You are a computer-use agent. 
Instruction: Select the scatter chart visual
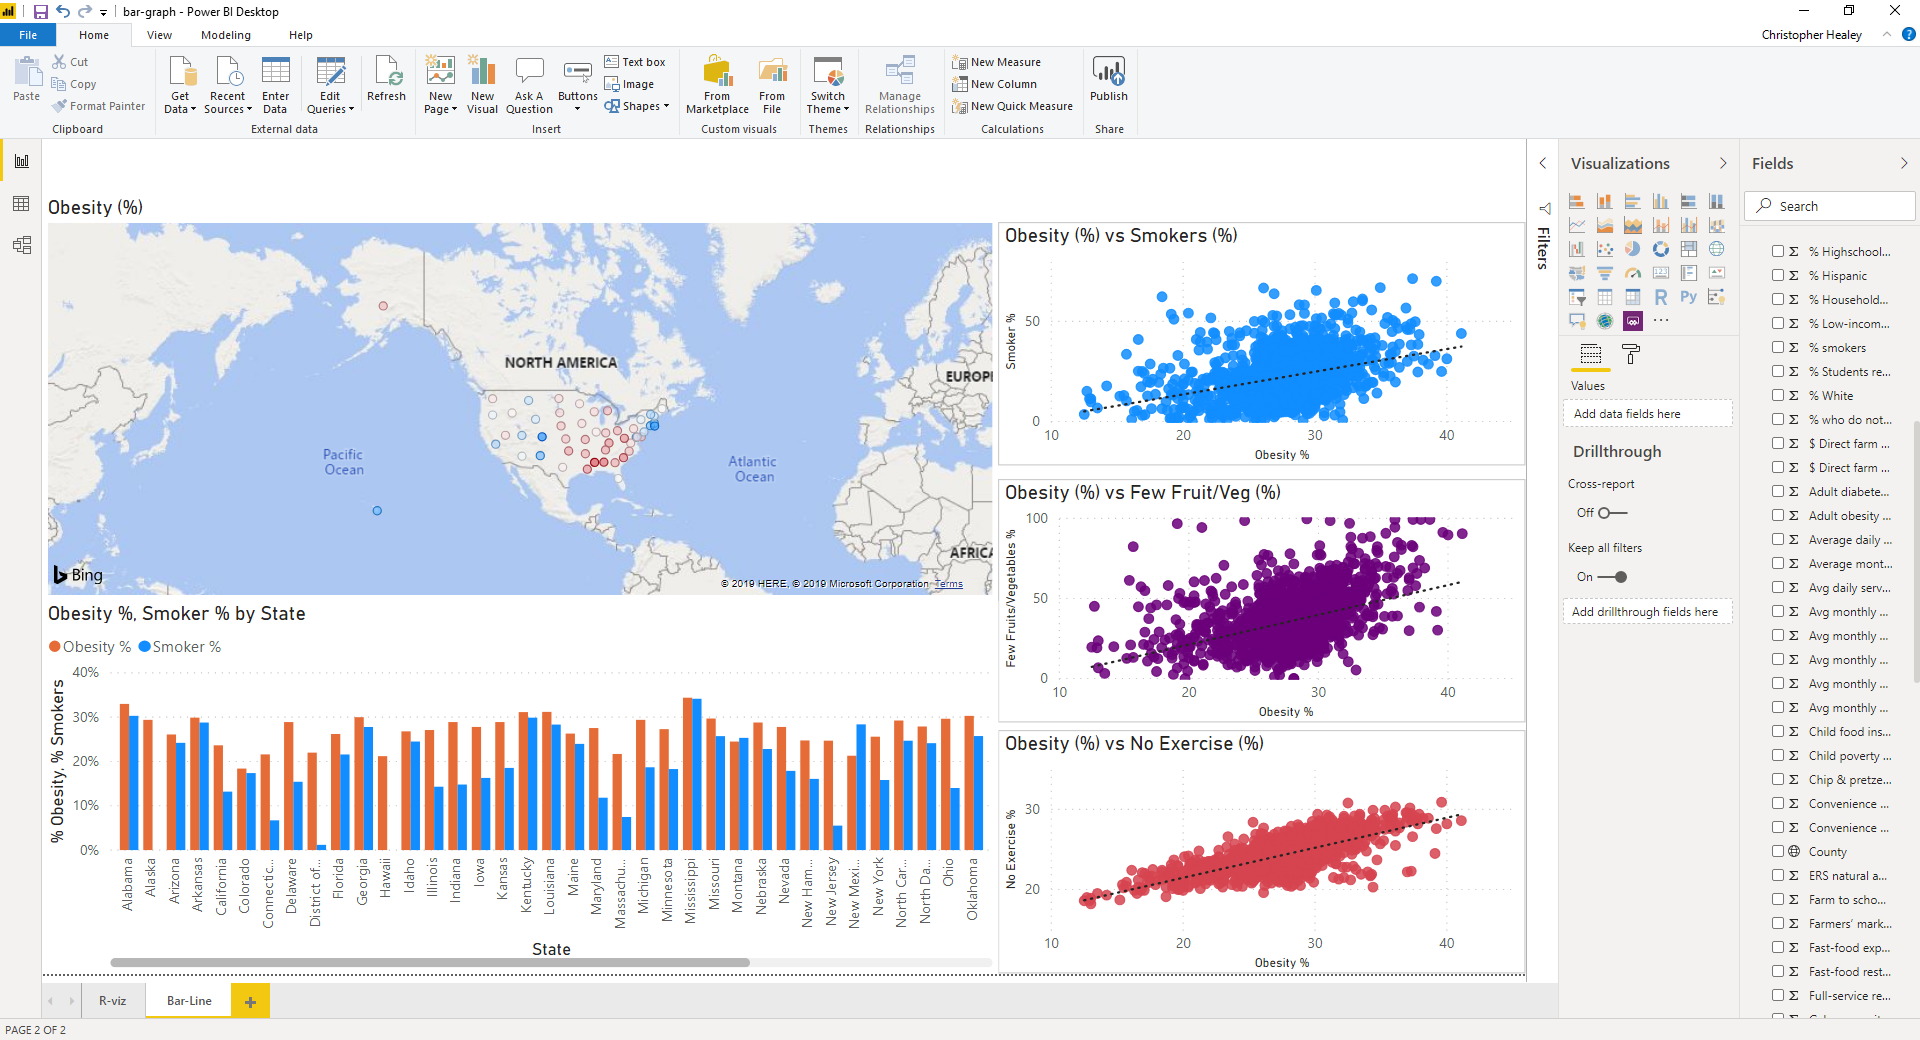pos(1605,249)
